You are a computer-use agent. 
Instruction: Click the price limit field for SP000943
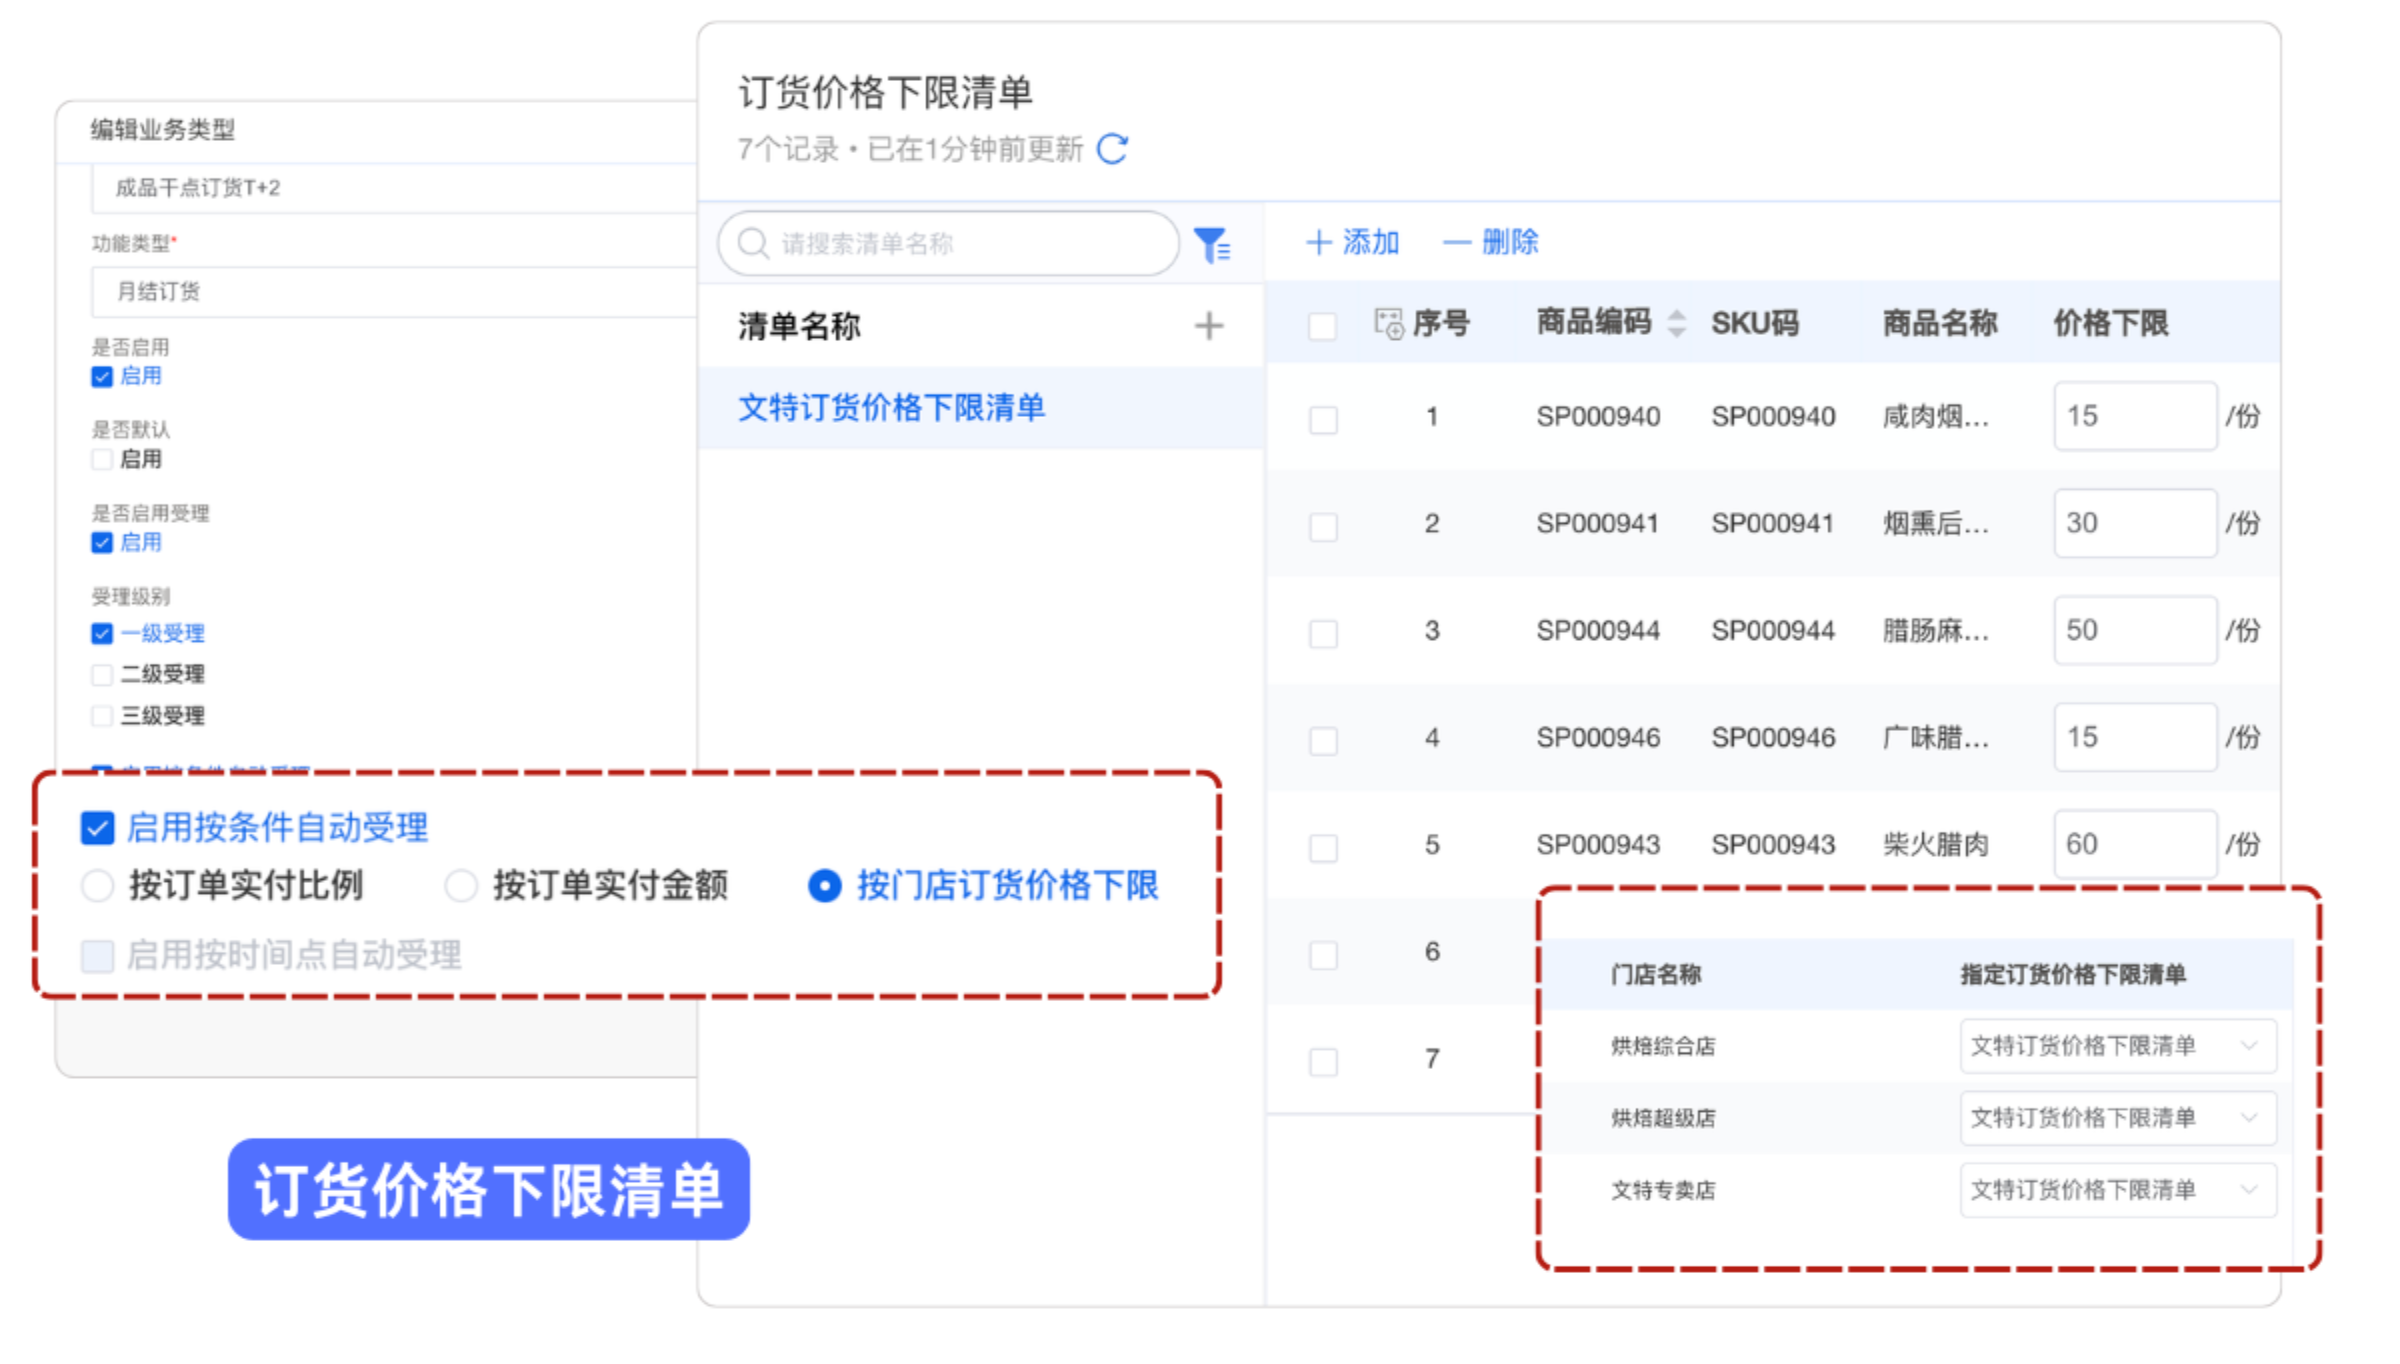pyautogui.click(x=2134, y=844)
